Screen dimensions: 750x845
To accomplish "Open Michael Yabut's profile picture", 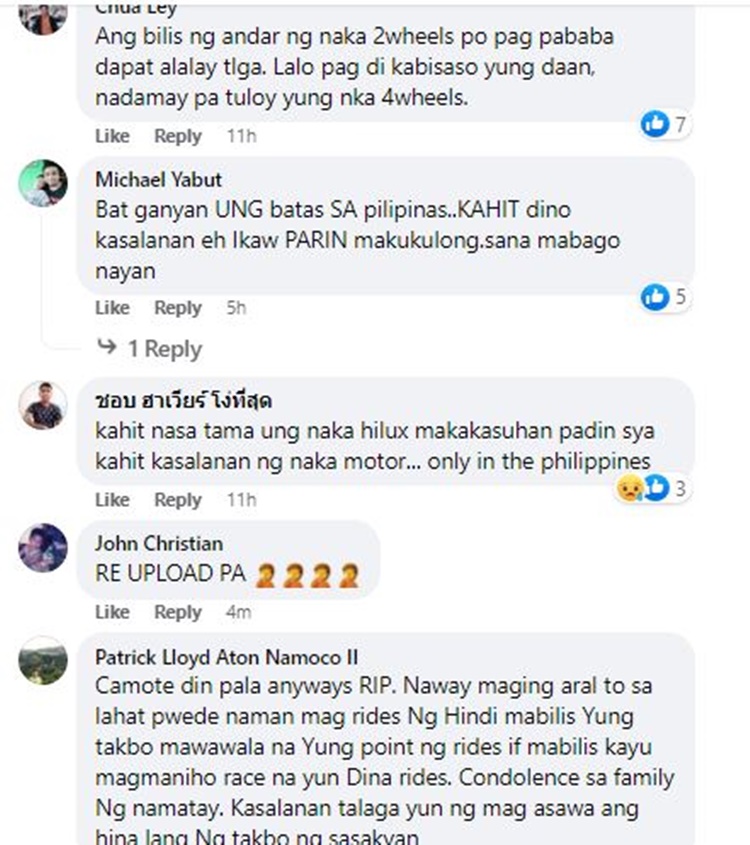I will 43,184.
